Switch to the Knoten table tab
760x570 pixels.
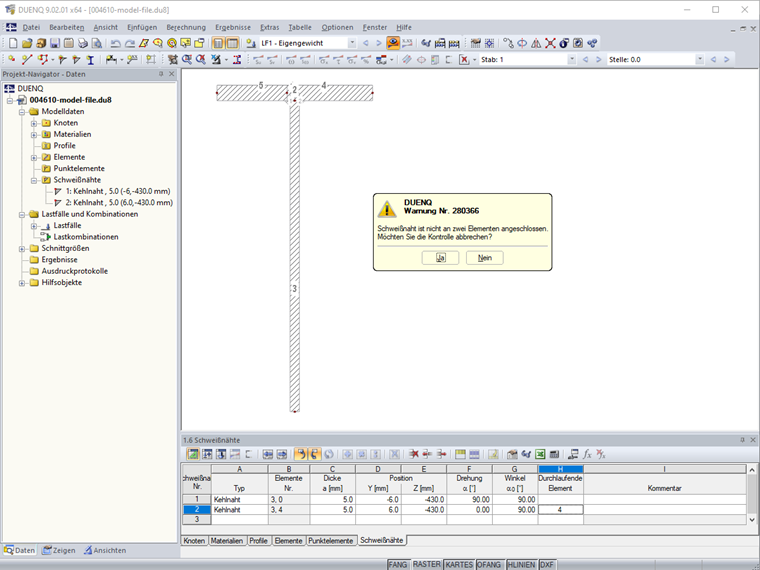coord(194,540)
